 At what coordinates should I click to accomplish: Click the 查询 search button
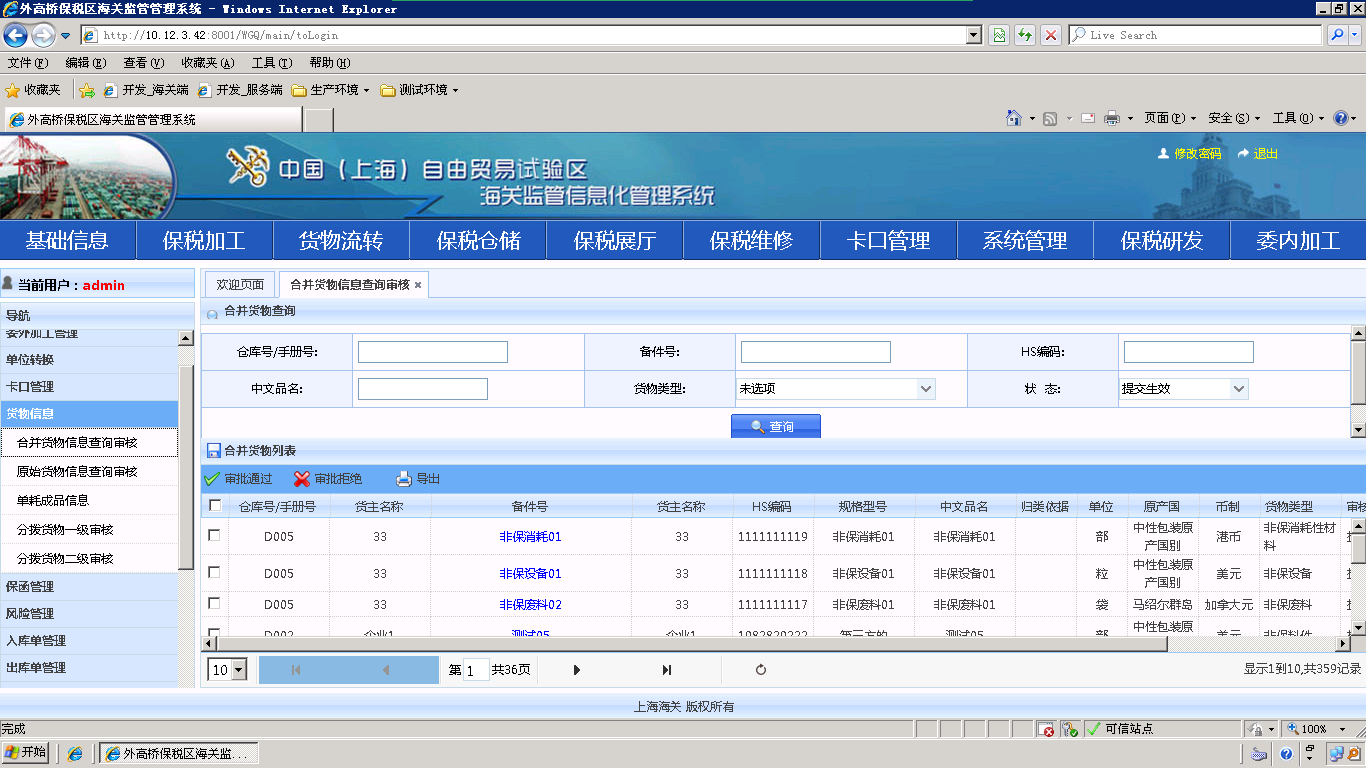pyautogui.click(x=776, y=427)
